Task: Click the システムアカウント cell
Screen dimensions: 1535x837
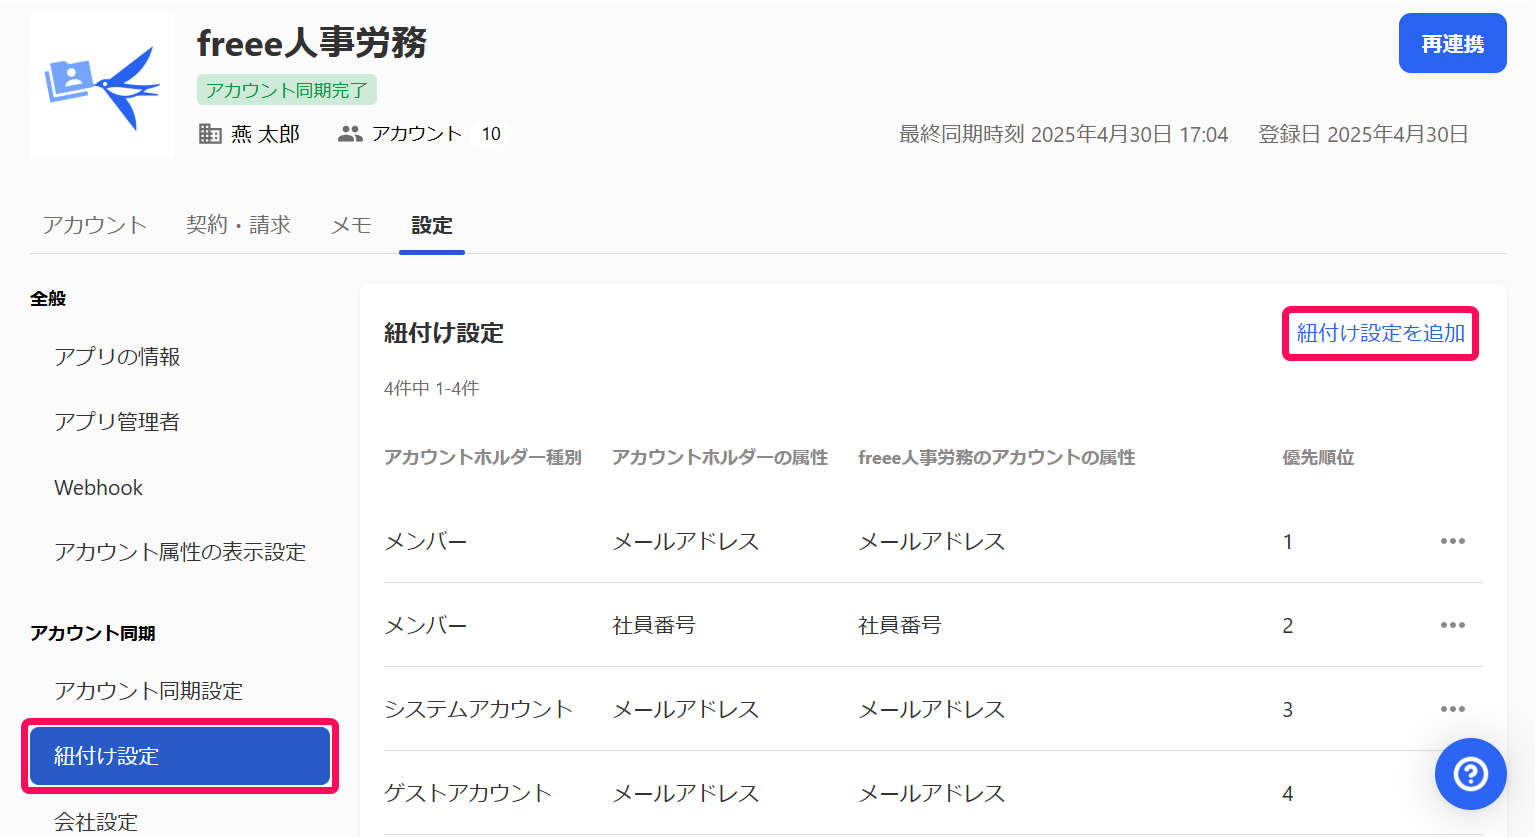Action: 479,709
